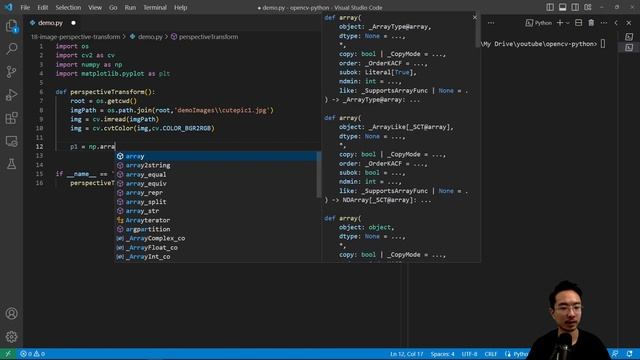This screenshot has height=360, width=640.
Task: Open the Testing flask view
Action: [11, 164]
